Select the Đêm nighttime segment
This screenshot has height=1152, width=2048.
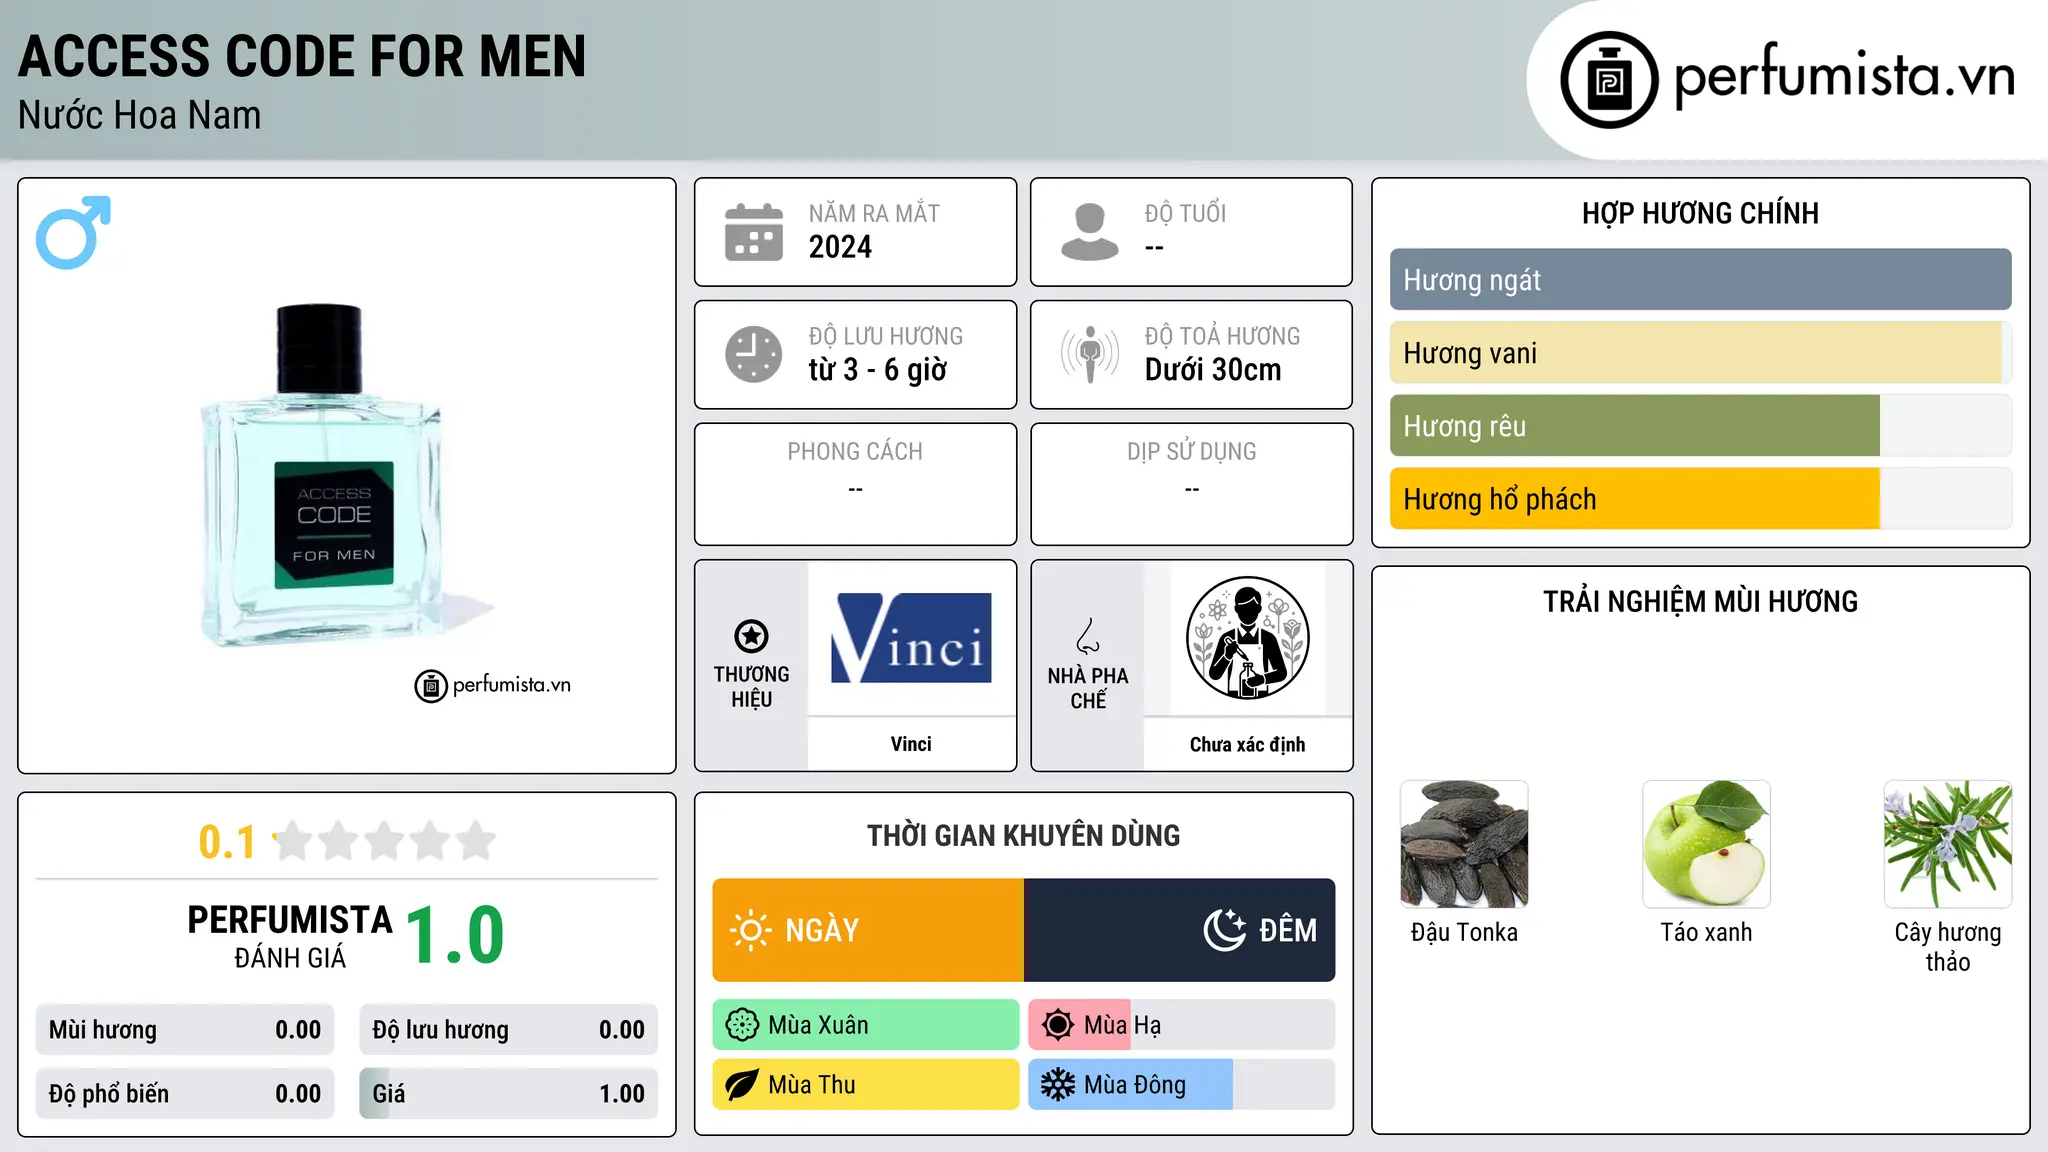[1180, 930]
